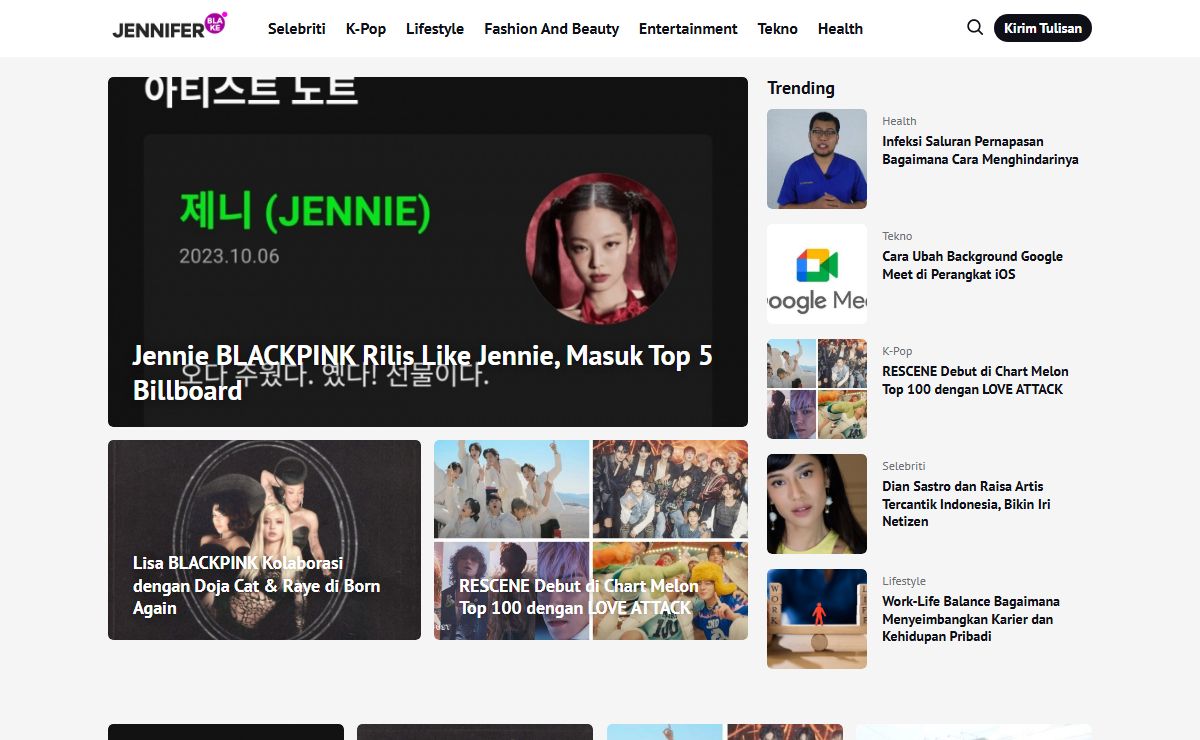1200x740 pixels.
Task: Click the Work-Life Balance thumbnail
Action: (x=817, y=619)
